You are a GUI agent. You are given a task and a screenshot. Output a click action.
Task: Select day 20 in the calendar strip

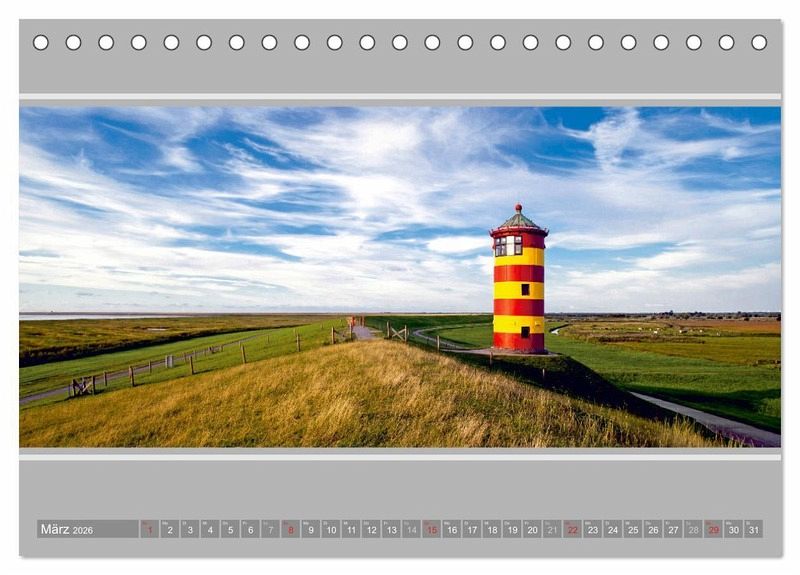tap(532, 529)
